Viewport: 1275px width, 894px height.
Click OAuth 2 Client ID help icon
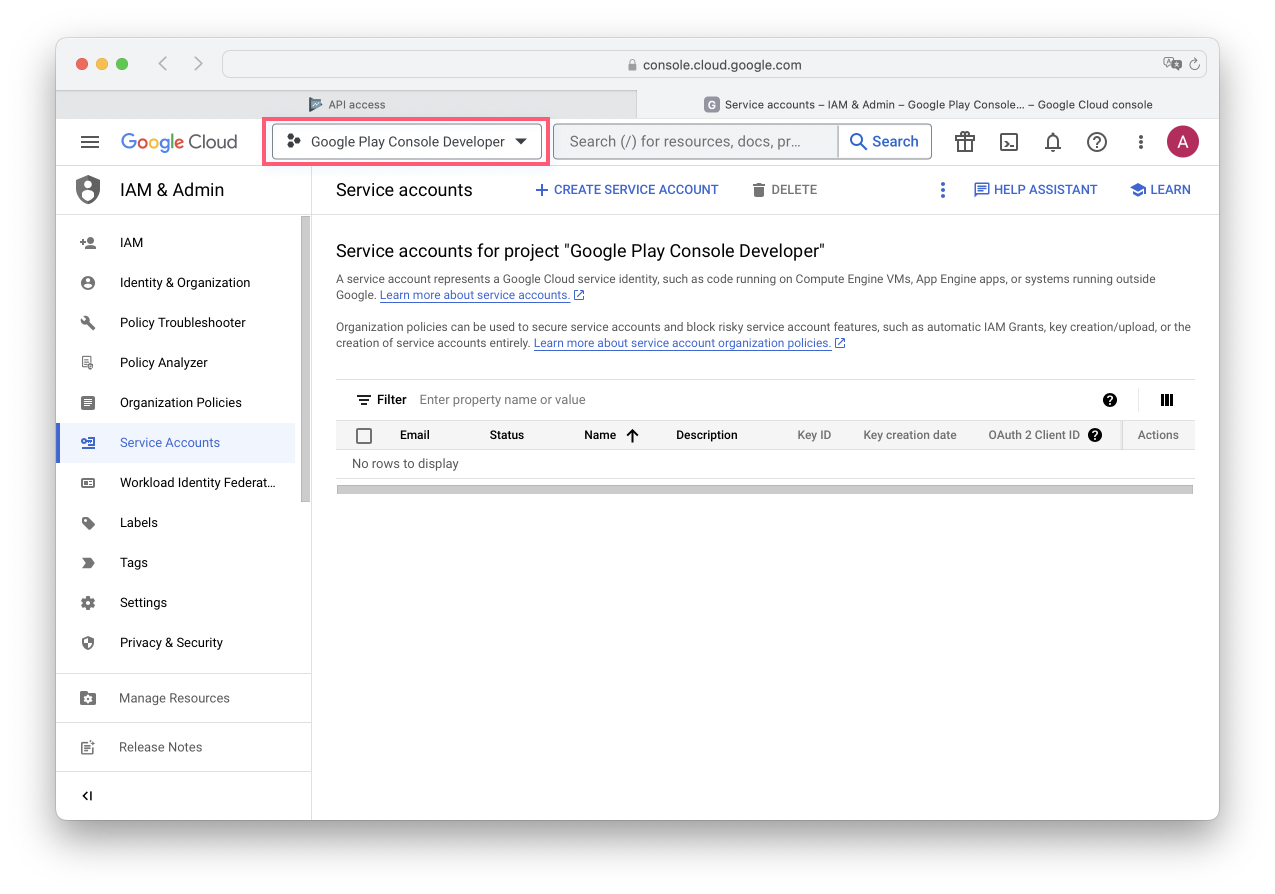point(1095,435)
